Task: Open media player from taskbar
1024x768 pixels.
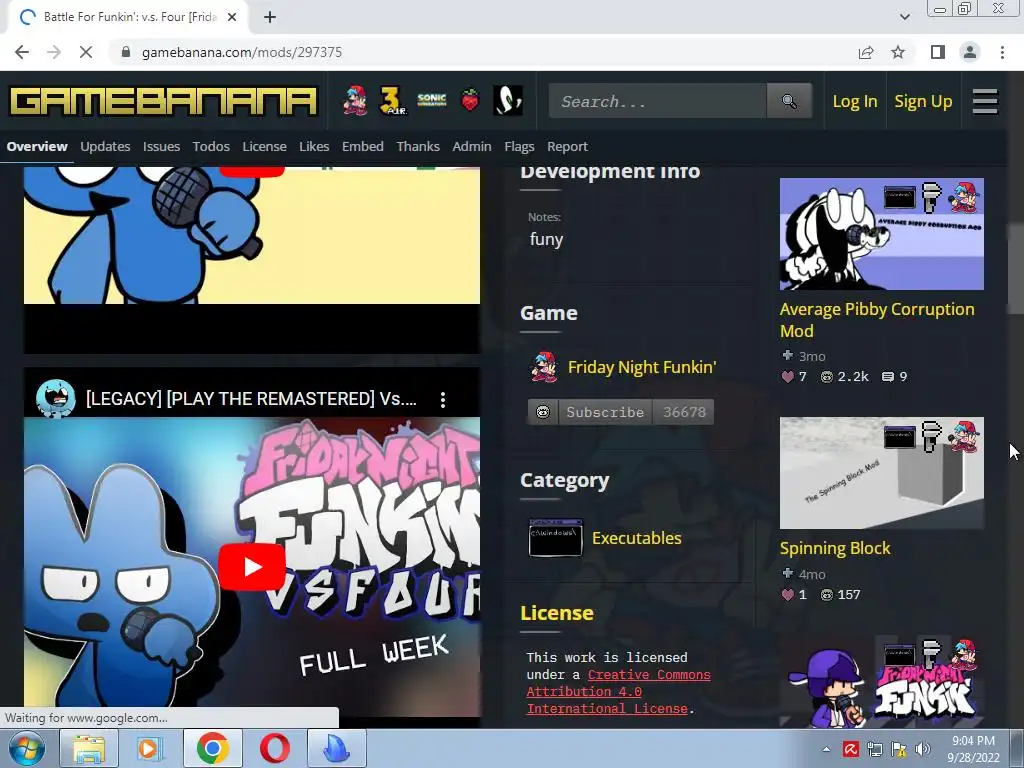Action: (x=149, y=748)
